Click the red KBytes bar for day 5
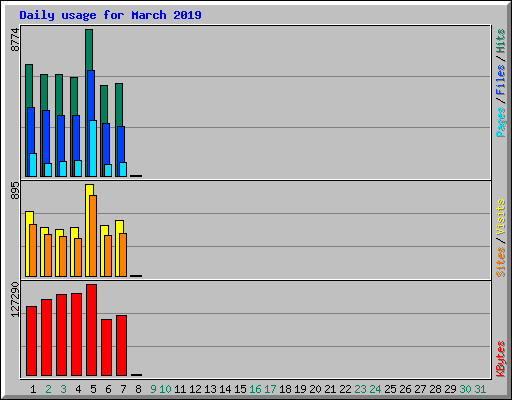This screenshot has height=400, width=512. coord(91,330)
